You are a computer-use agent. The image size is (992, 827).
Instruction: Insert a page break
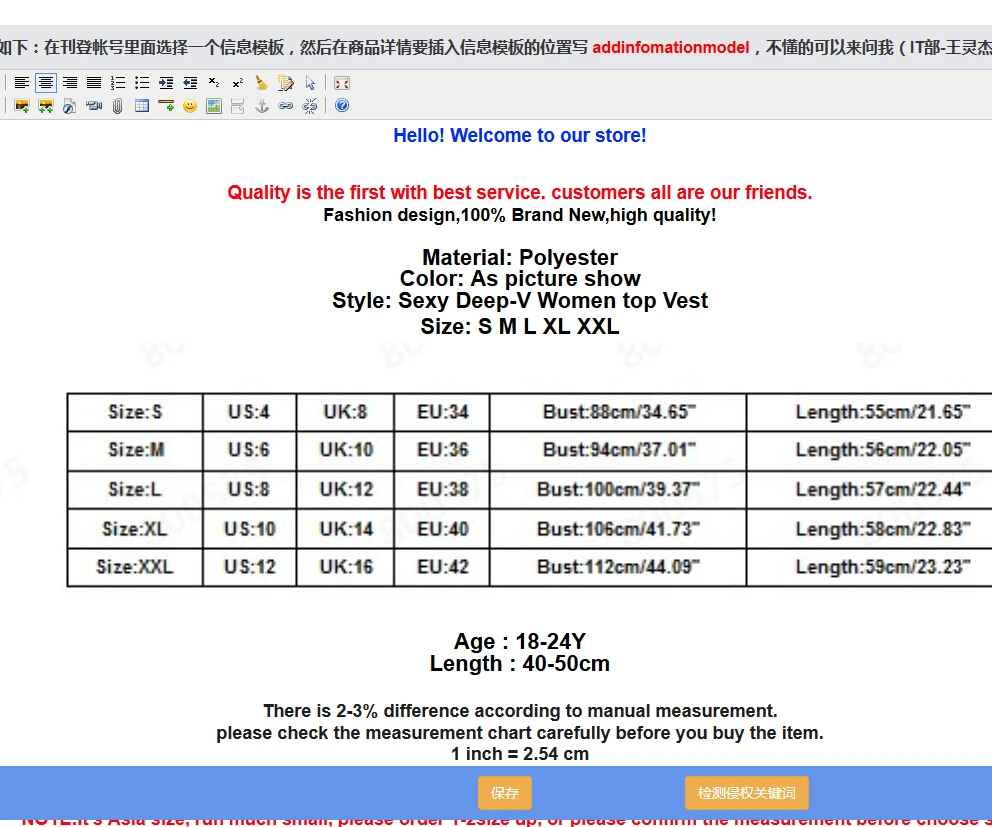(238, 106)
